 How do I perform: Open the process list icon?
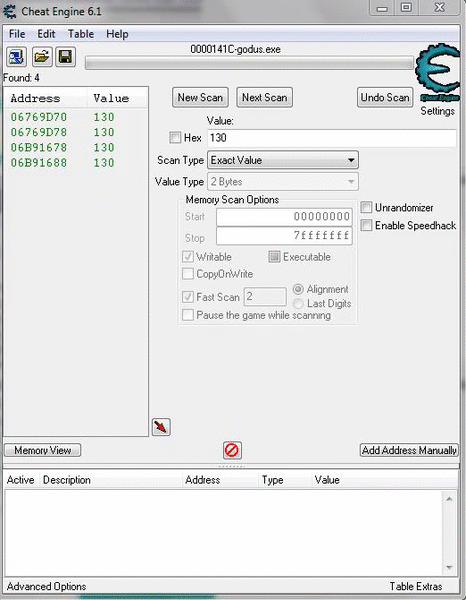click(16, 57)
